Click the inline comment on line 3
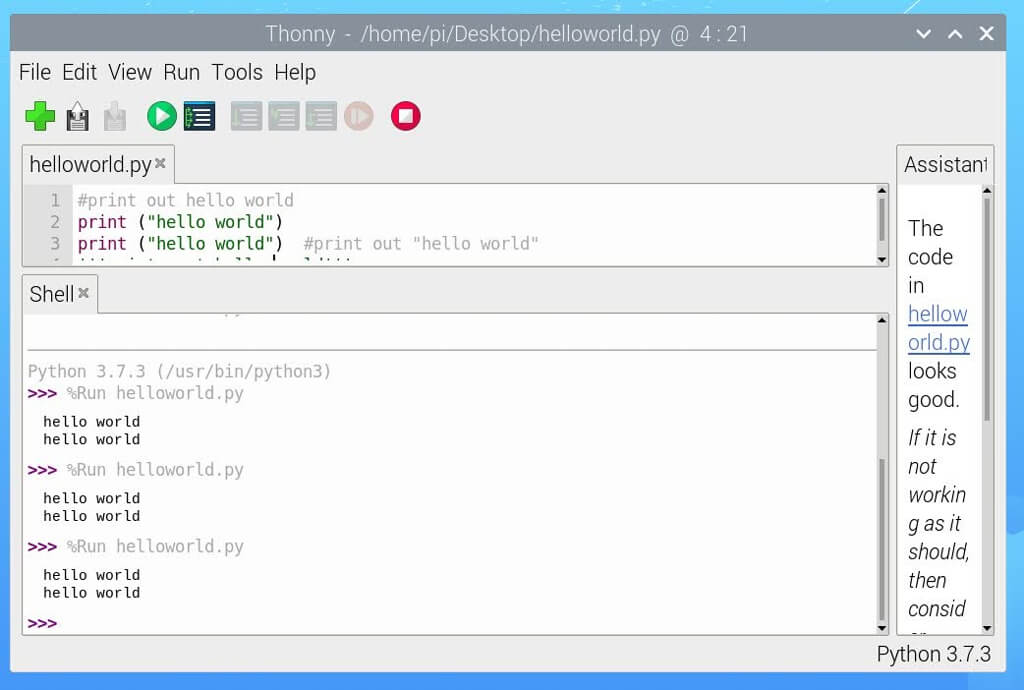 421,243
